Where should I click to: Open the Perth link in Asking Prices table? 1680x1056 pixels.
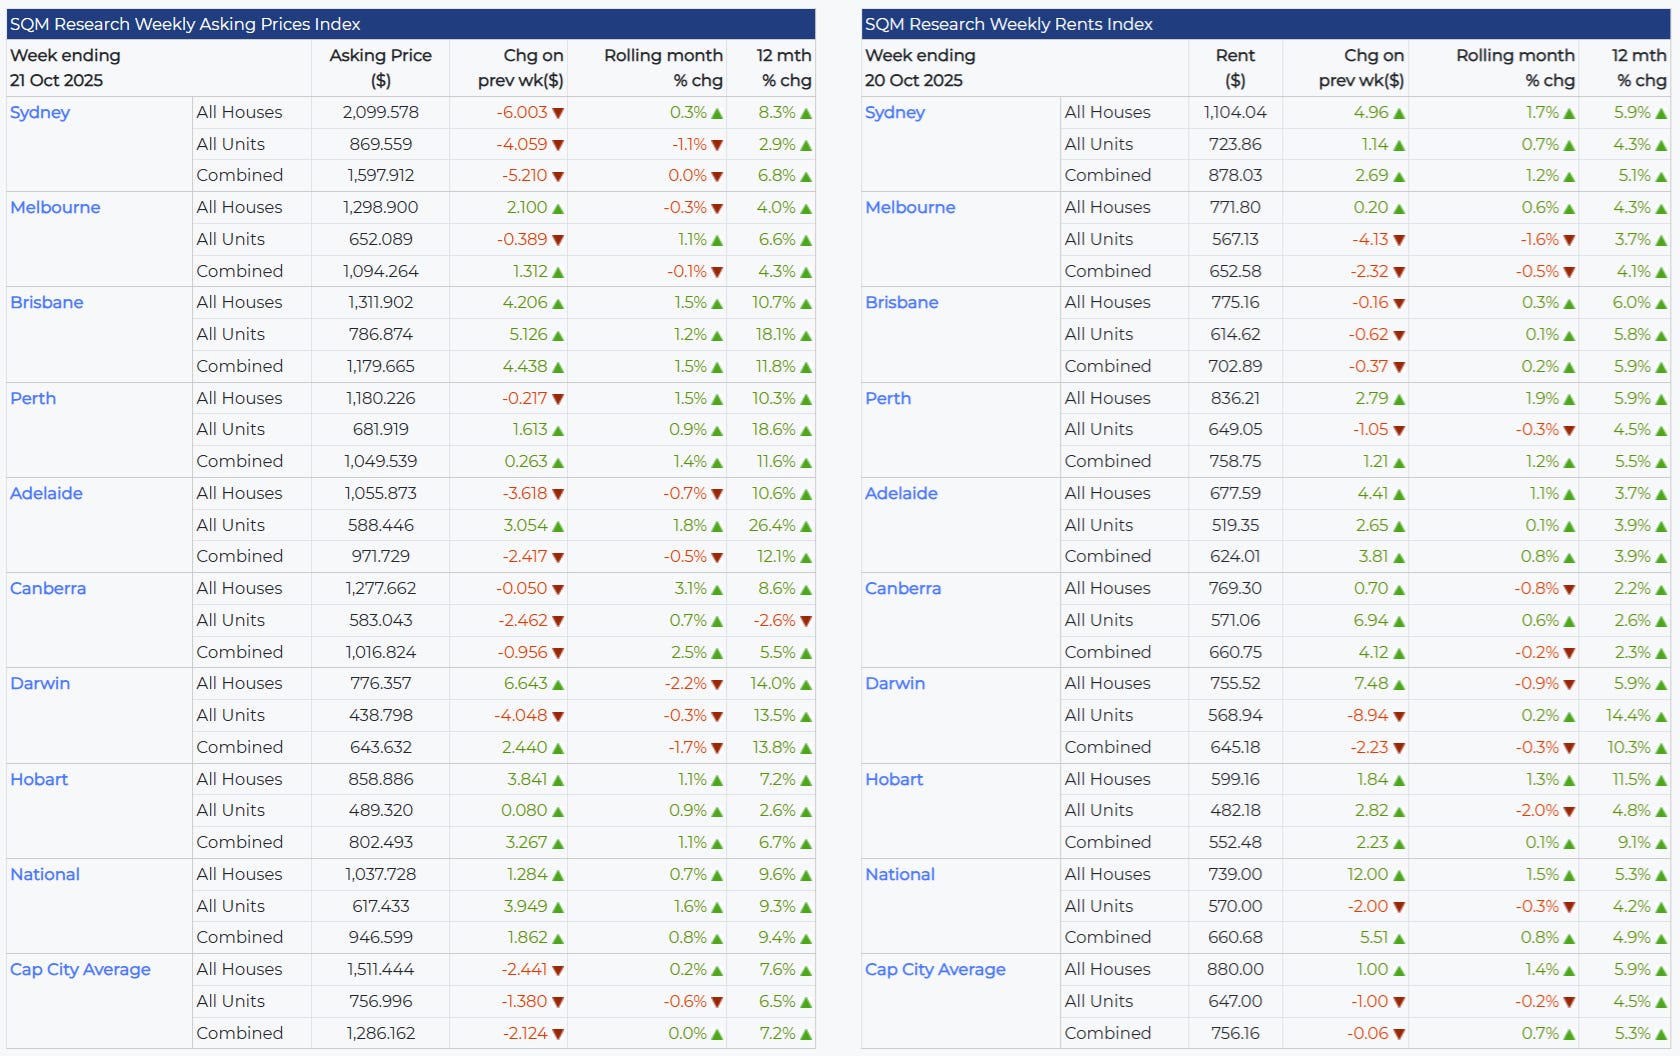[33, 398]
